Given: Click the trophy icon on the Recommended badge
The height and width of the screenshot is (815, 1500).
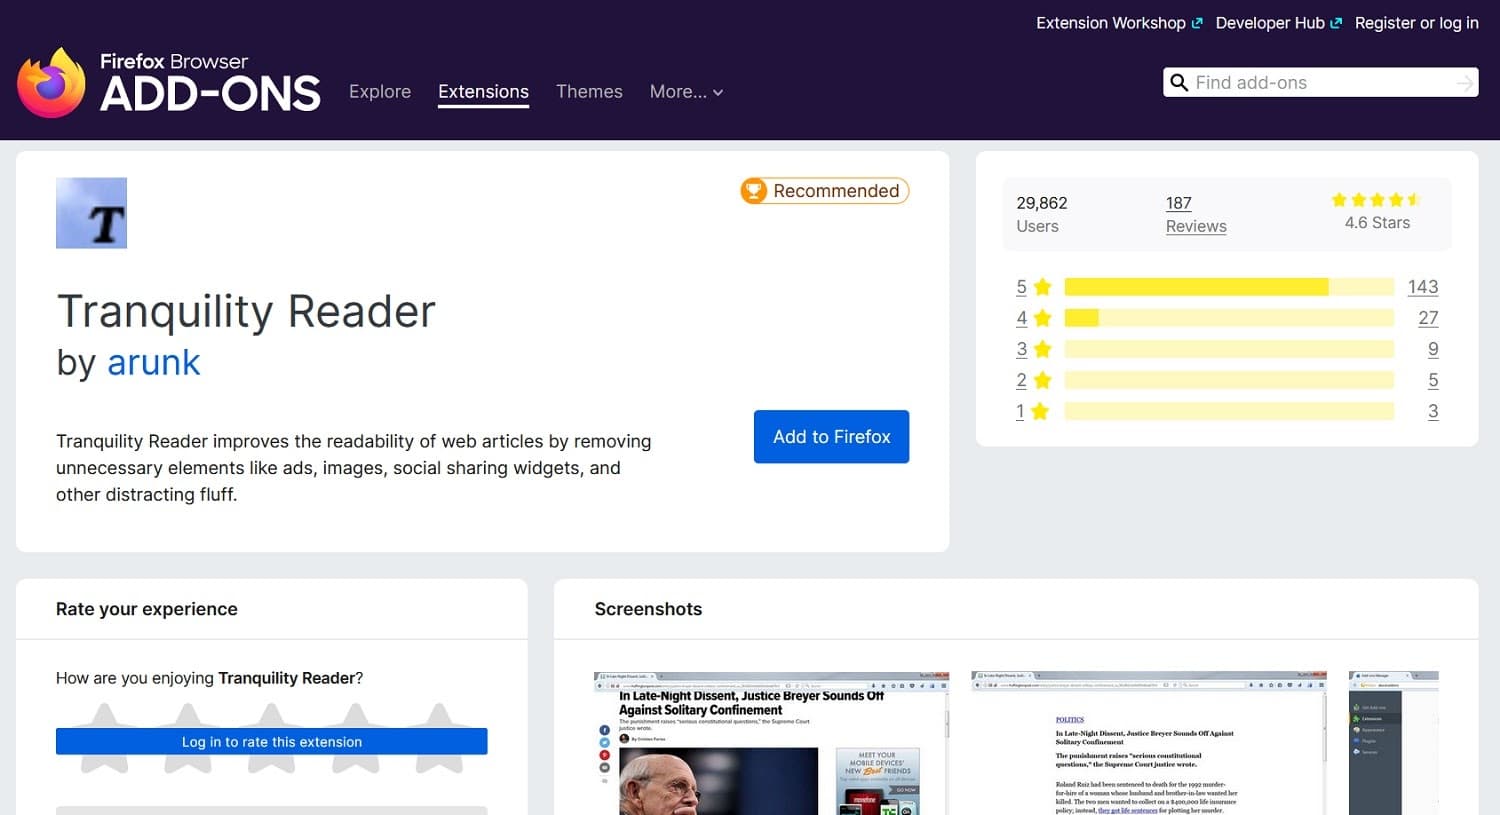Looking at the screenshot, I should 755,190.
